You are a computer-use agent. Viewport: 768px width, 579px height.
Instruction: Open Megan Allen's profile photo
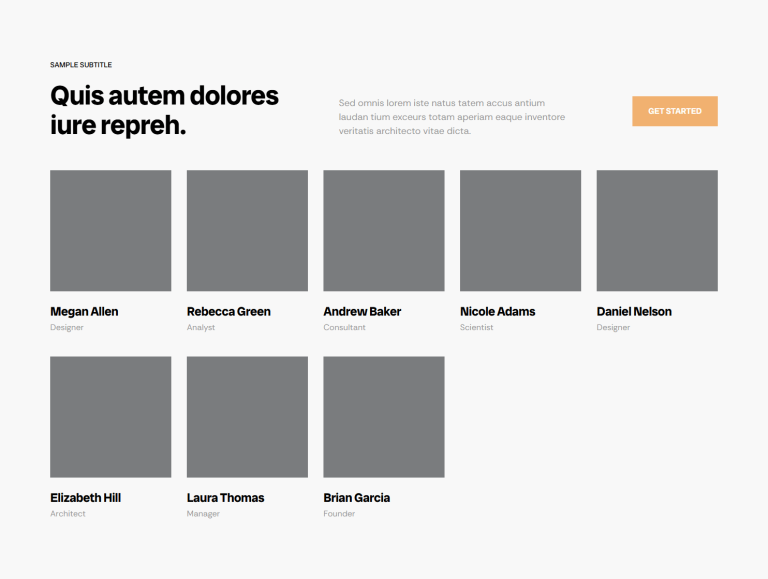point(110,230)
